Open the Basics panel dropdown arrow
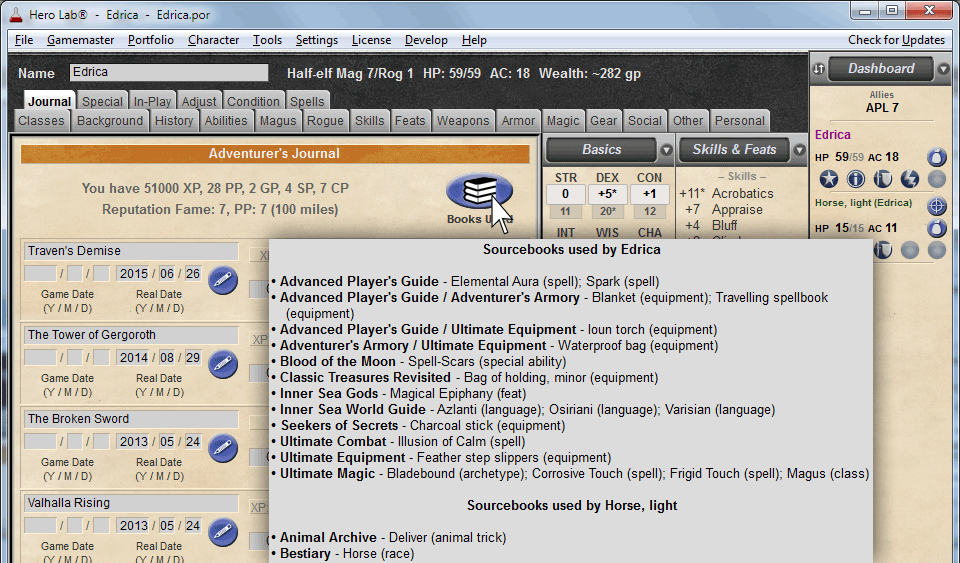Screen dimensions: 960x563 (x=666, y=150)
